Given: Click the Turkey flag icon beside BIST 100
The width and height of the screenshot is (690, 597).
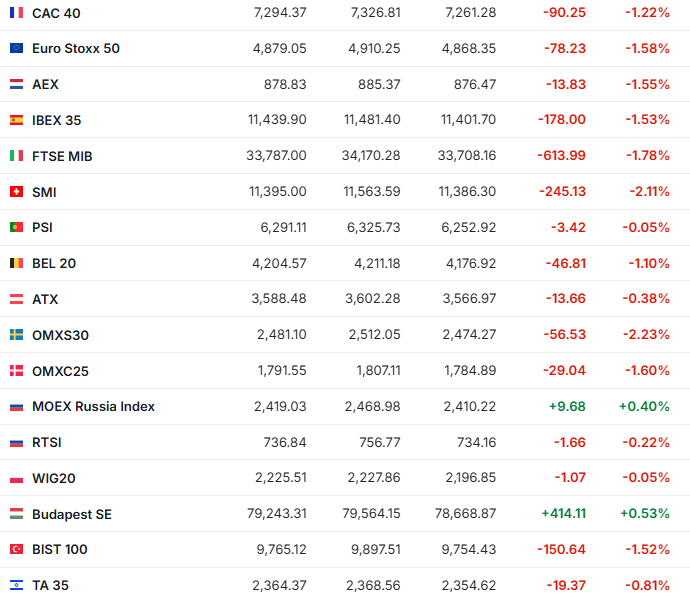Looking at the screenshot, I should tap(16, 550).
